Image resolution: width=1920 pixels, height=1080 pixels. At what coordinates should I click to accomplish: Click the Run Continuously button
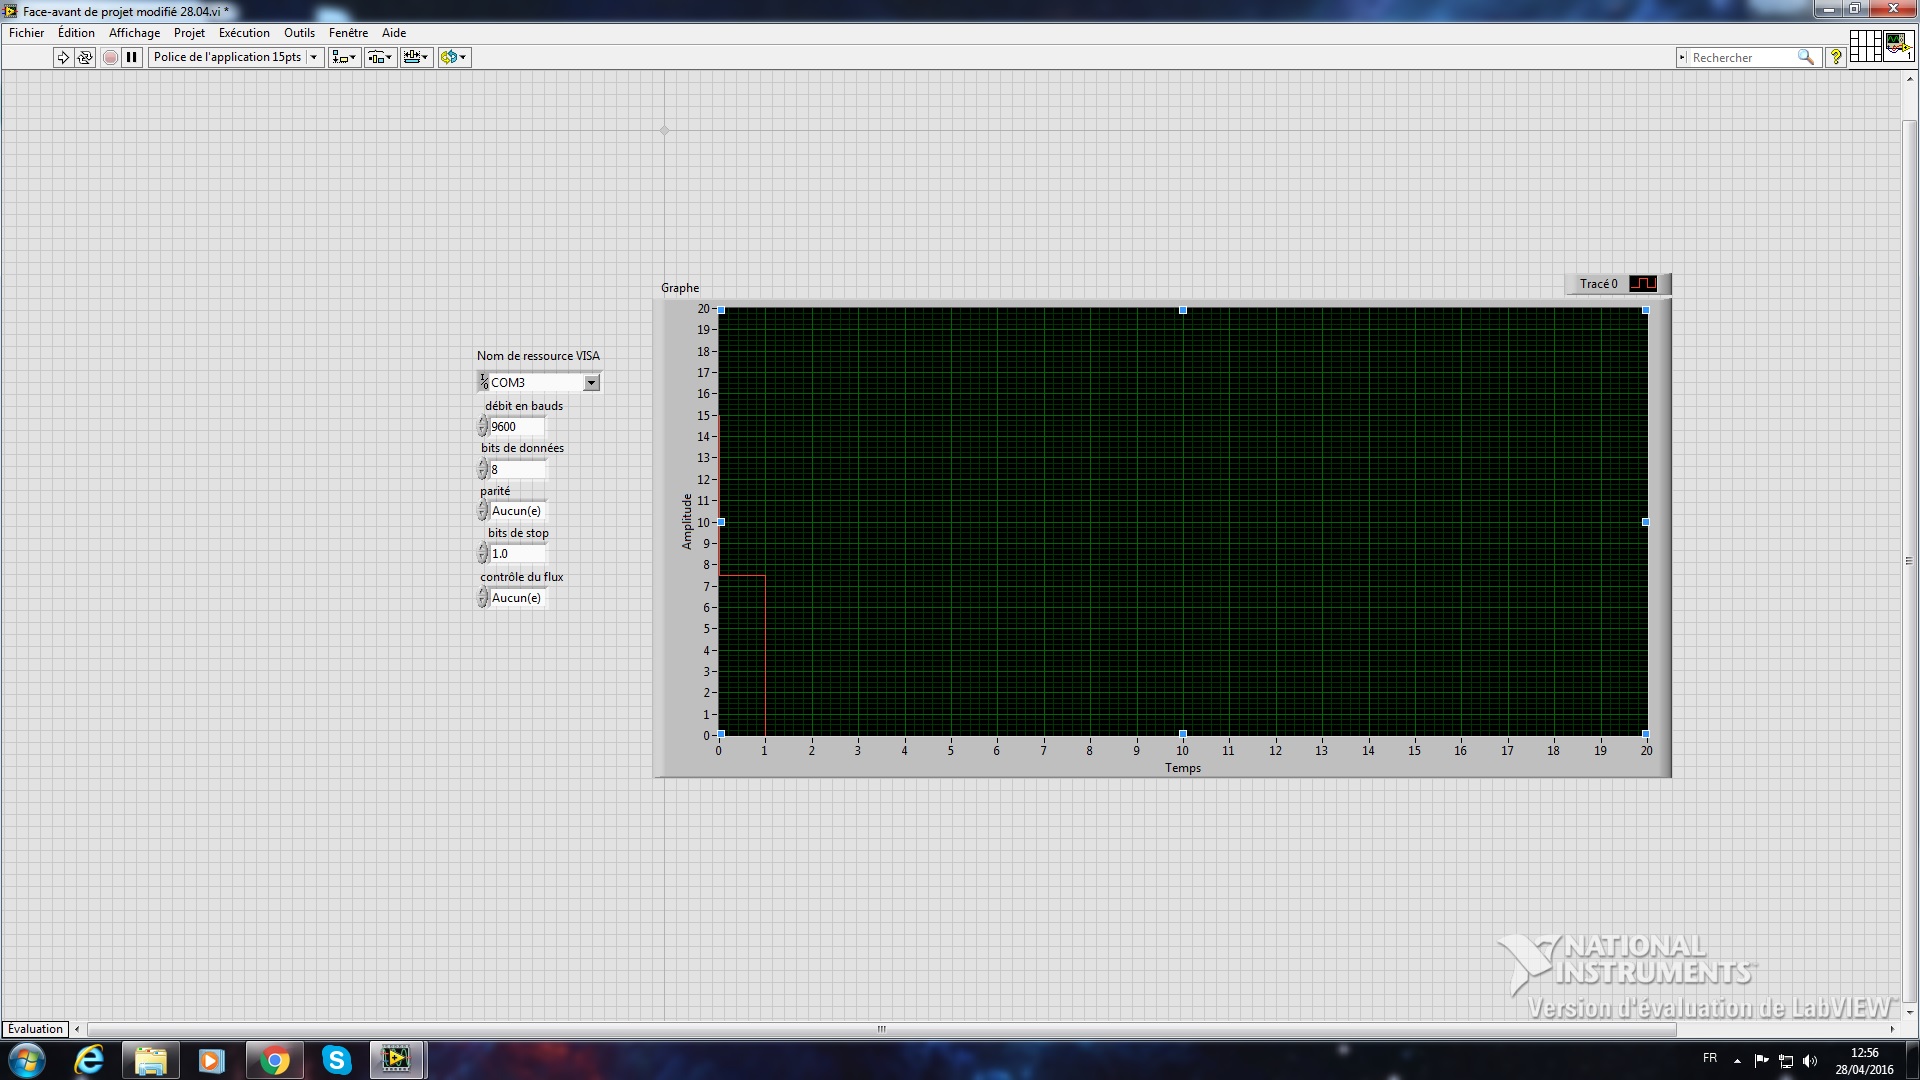(85, 57)
